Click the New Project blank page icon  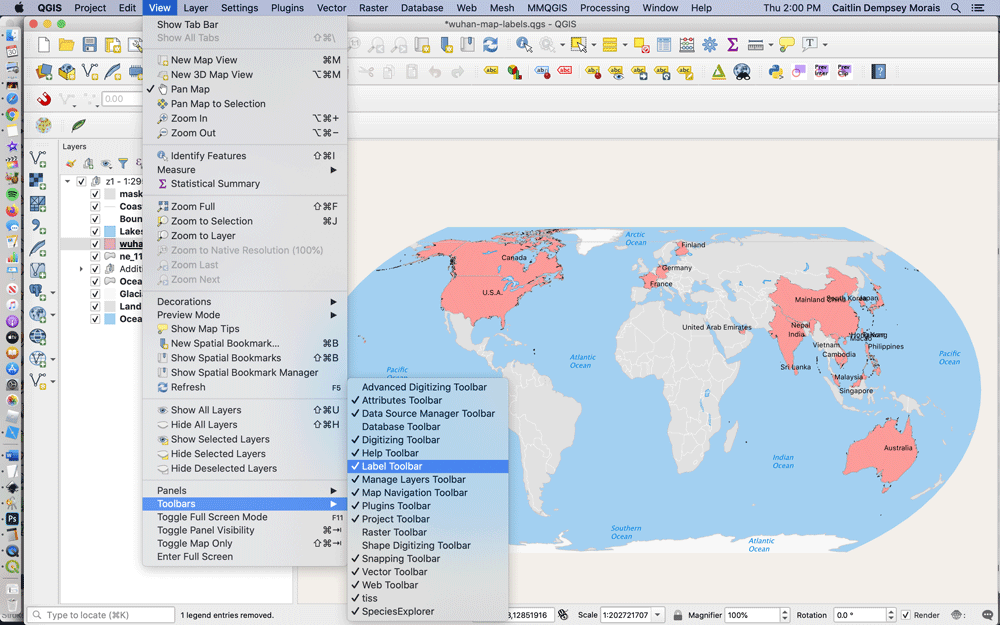point(43,45)
